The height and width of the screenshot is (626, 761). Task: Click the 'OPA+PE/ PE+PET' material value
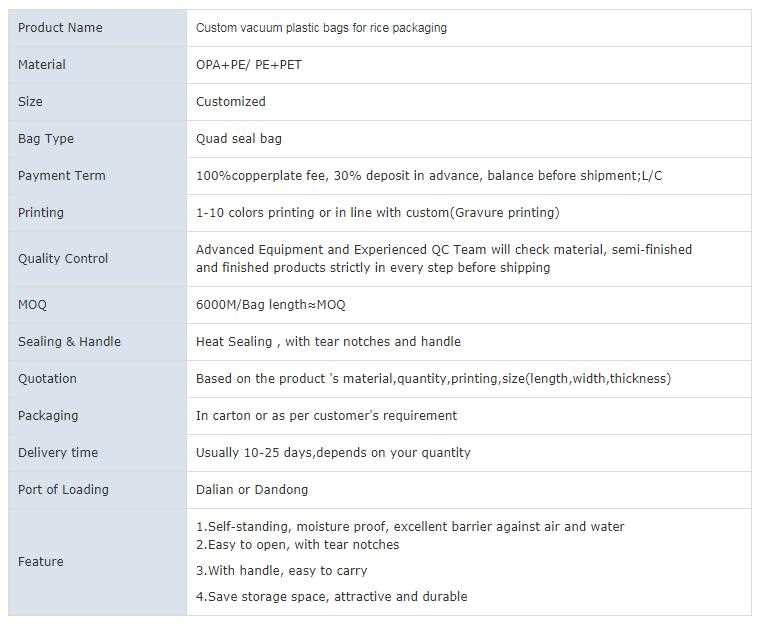(x=249, y=65)
